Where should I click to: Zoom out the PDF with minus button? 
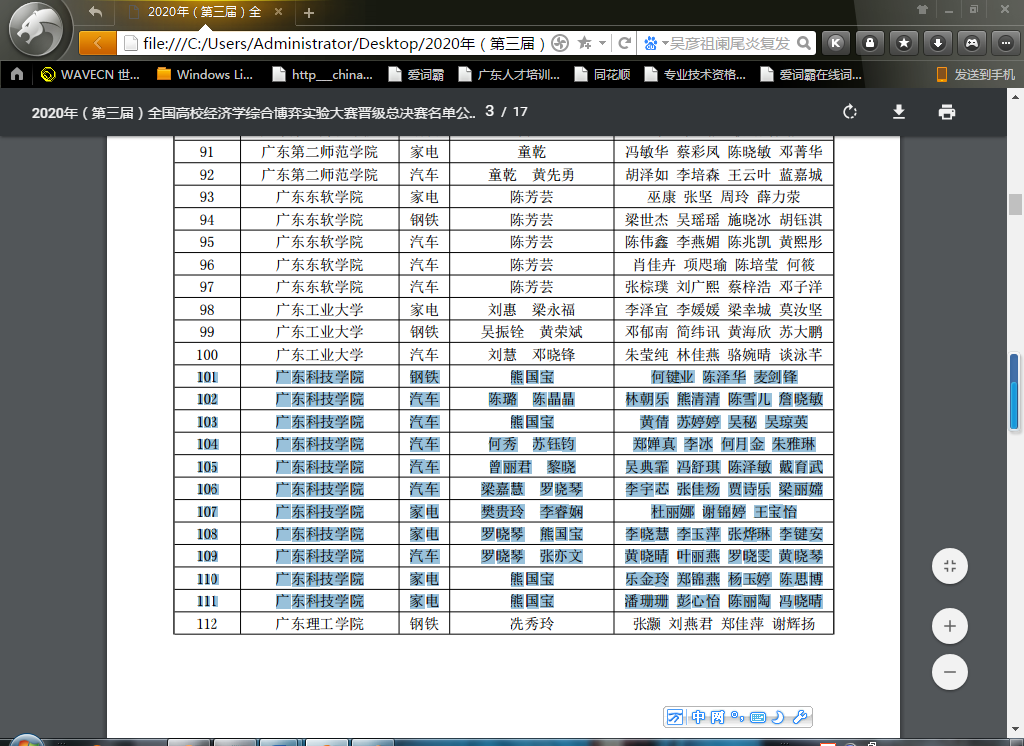click(950, 672)
